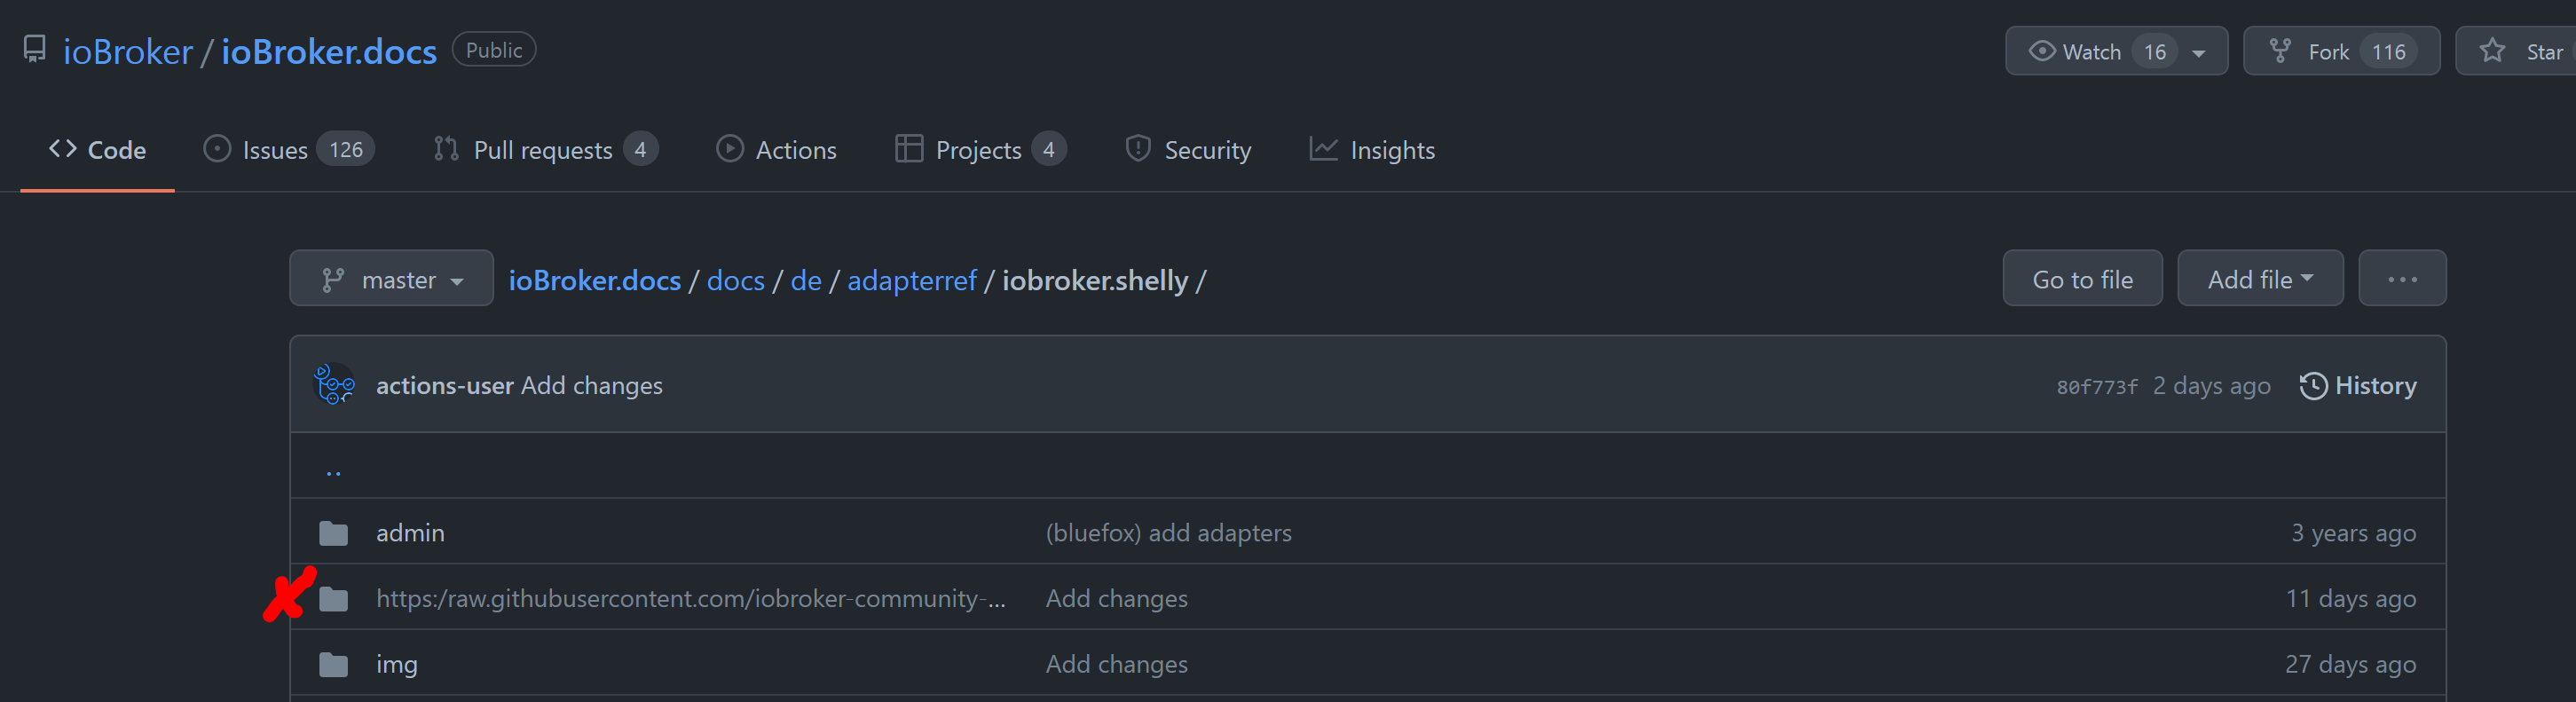This screenshot has width=2576, height=702.
Task: Click the img folder icon
Action: [x=334, y=665]
